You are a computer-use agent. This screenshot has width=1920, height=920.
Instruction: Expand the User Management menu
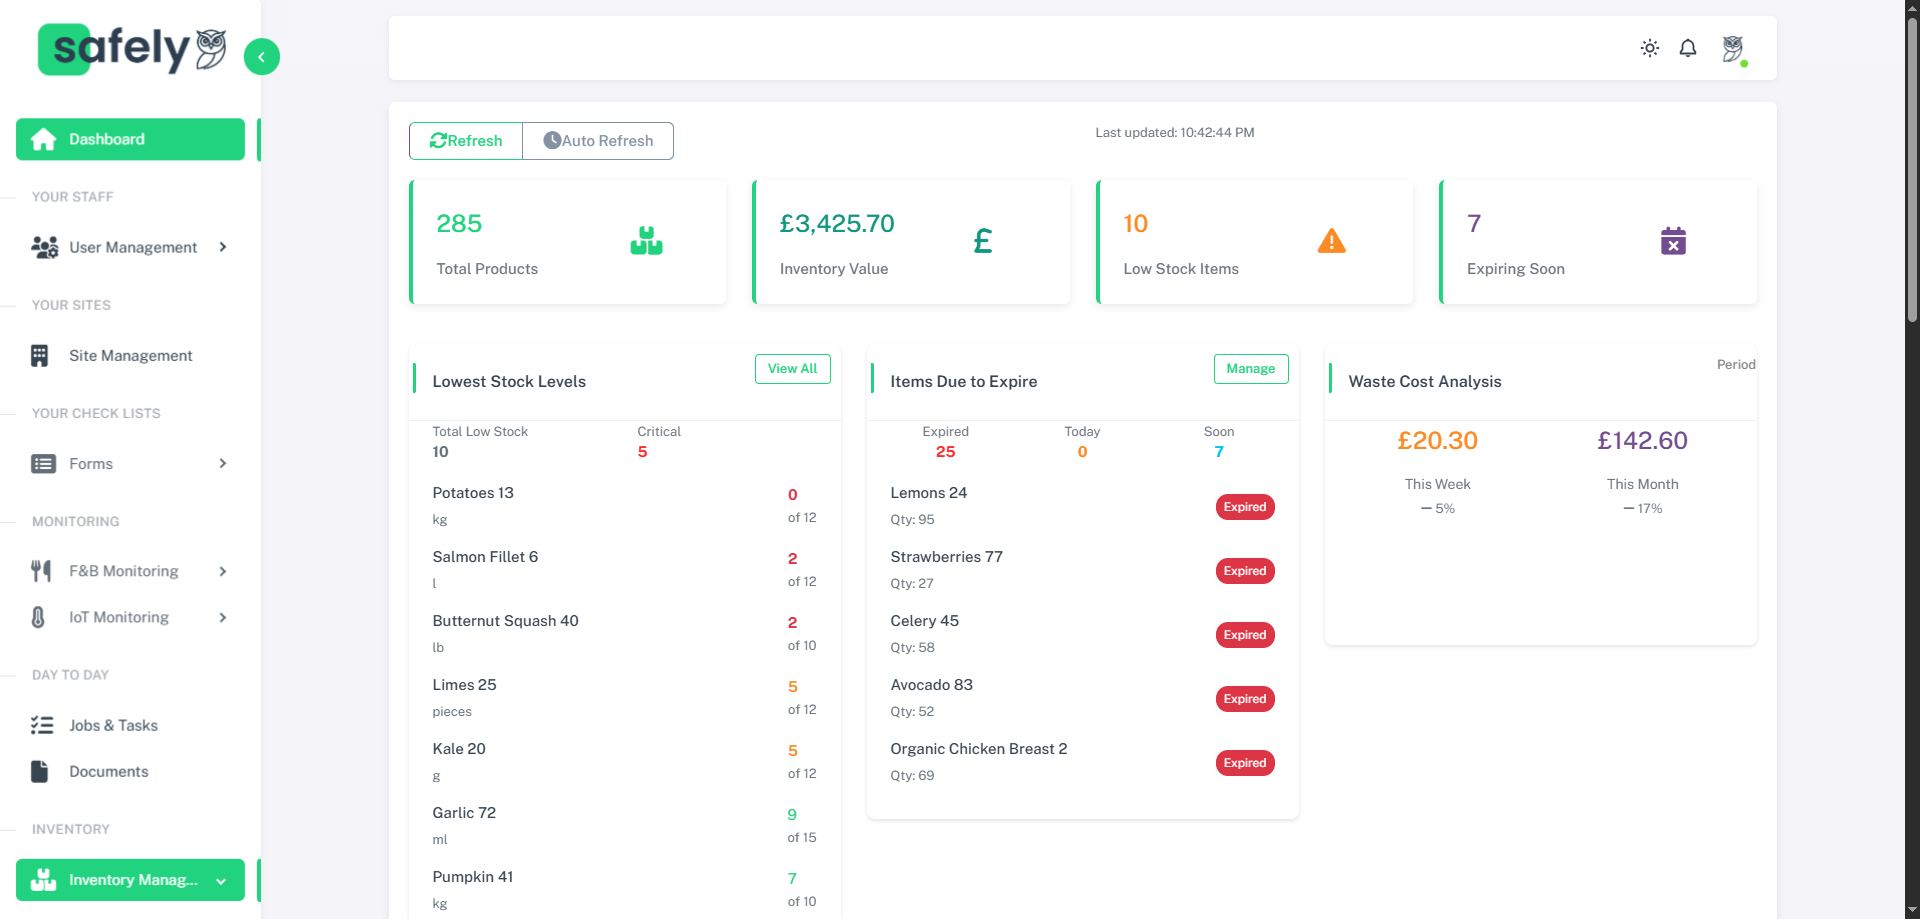click(x=130, y=247)
